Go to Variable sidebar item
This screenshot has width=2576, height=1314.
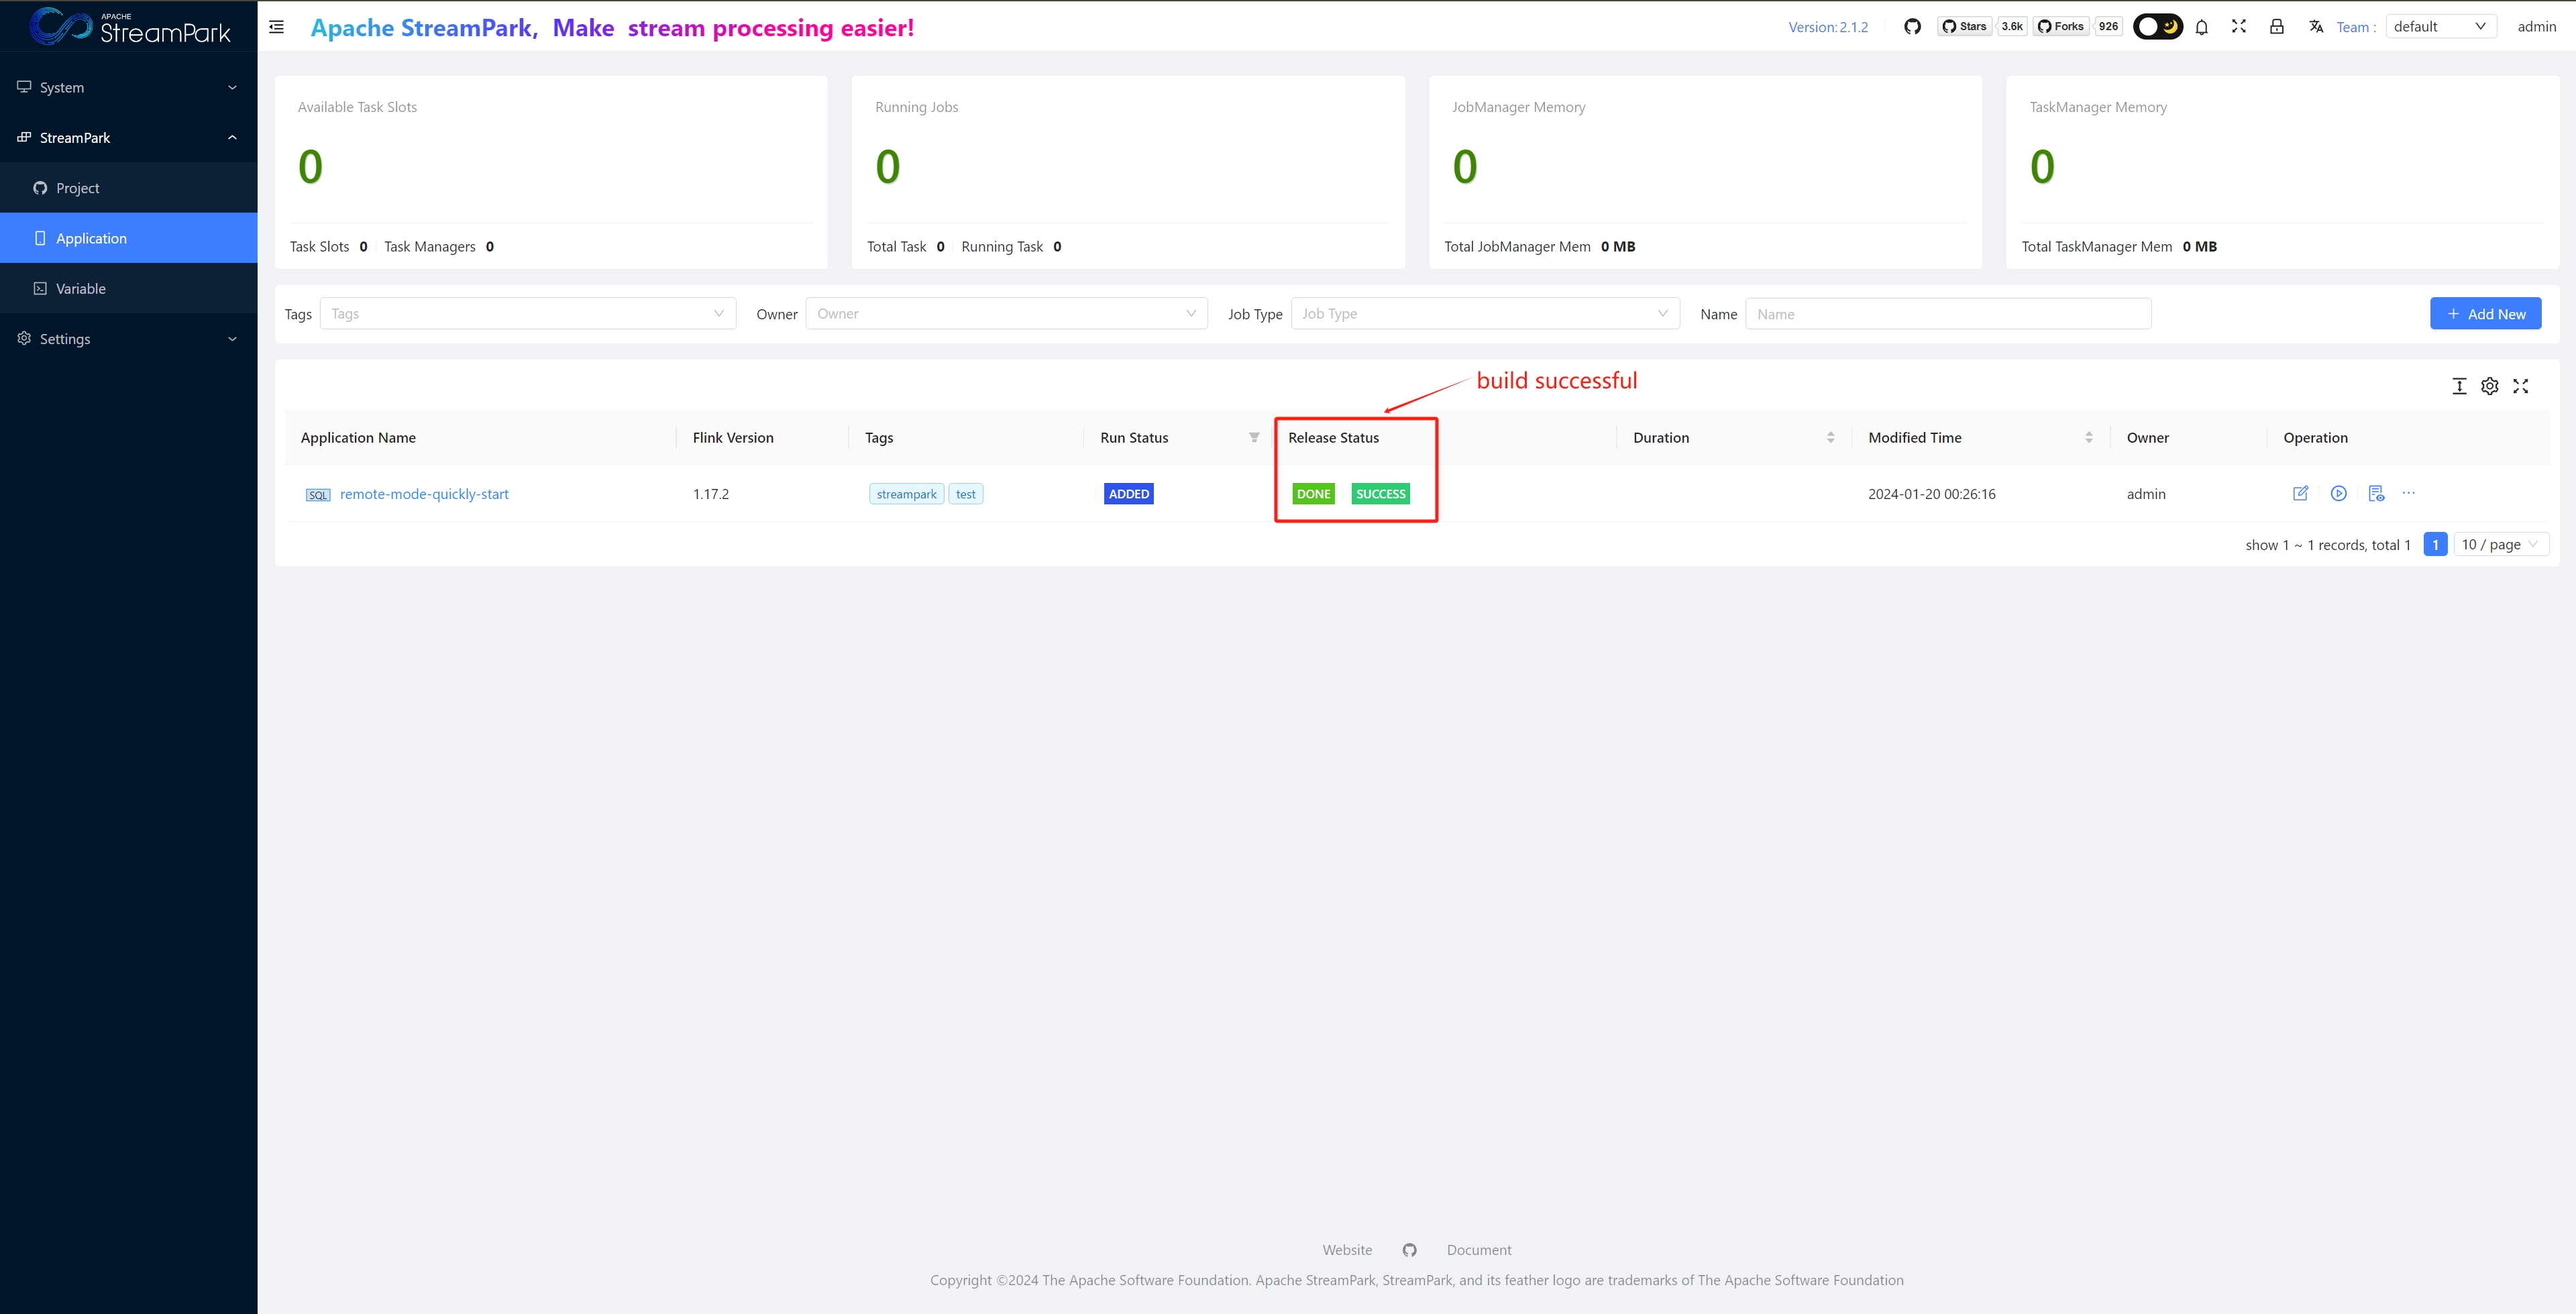click(80, 289)
